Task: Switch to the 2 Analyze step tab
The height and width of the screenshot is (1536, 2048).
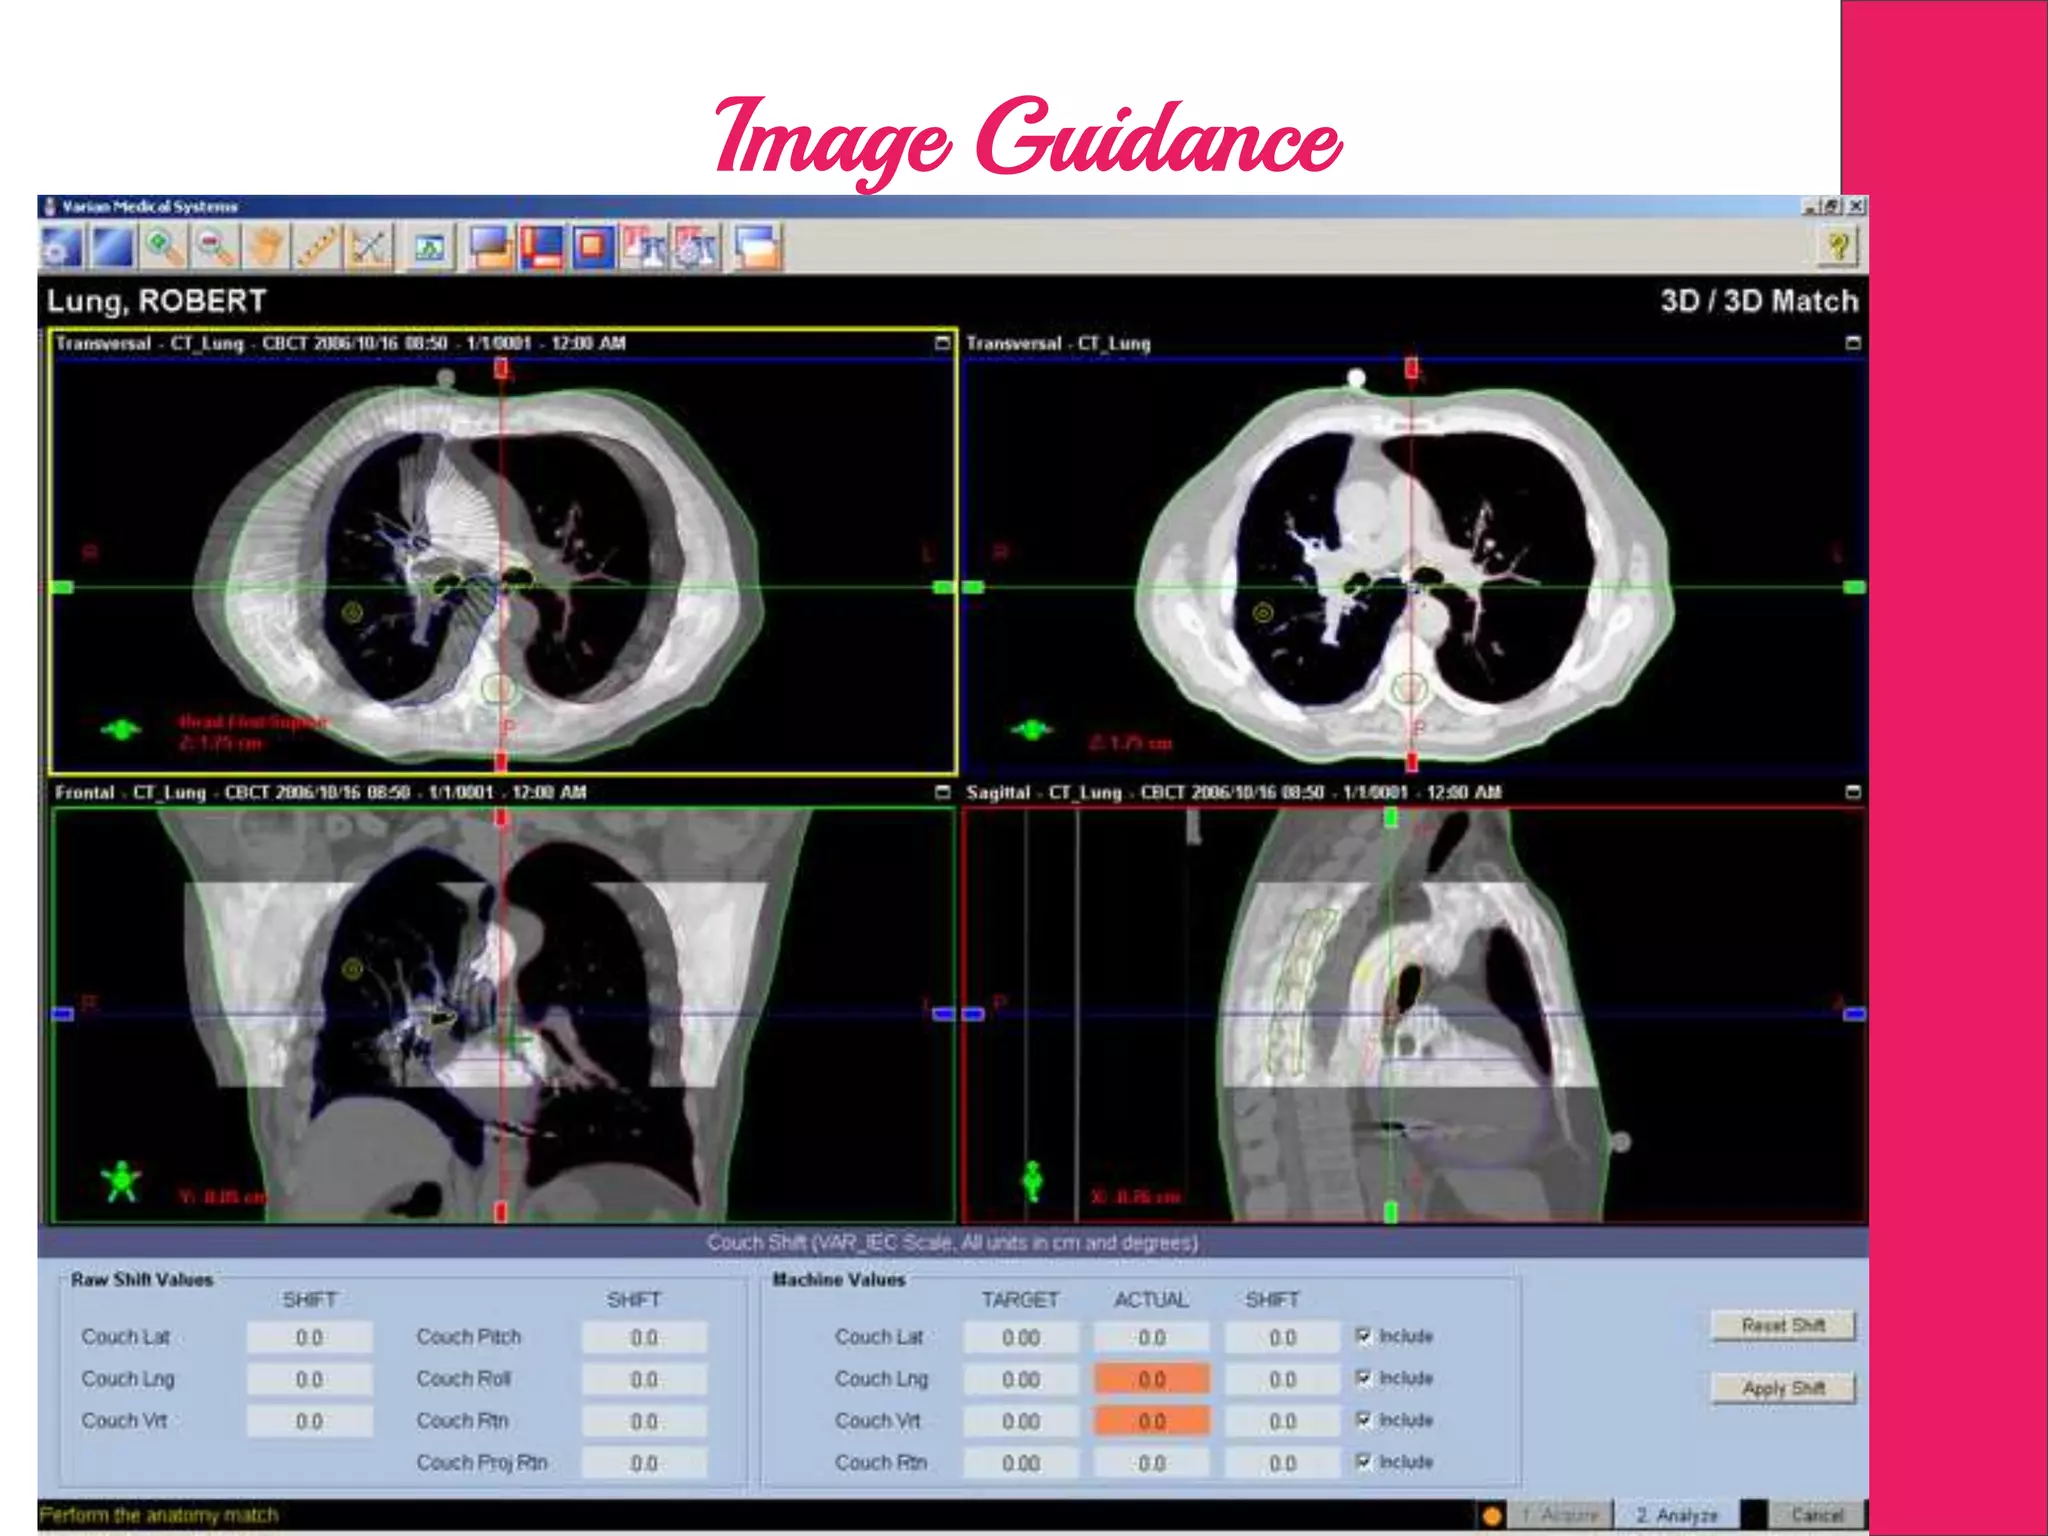Action: point(1679,1515)
